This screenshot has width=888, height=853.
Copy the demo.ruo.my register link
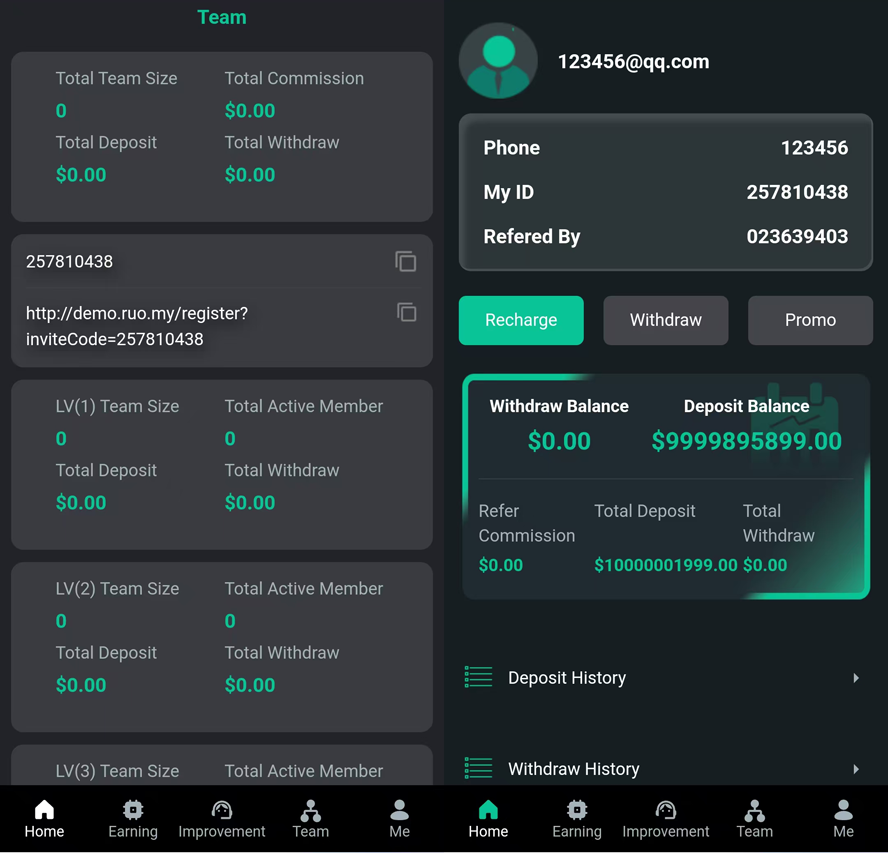(406, 312)
